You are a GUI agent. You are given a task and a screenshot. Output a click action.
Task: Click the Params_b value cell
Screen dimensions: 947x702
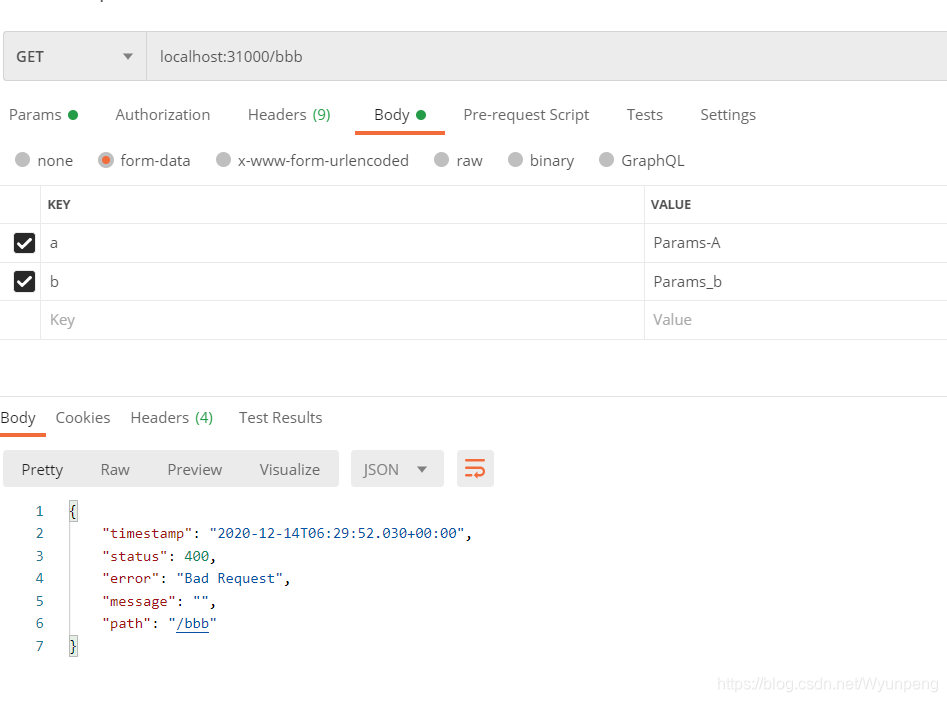point(796,282)
